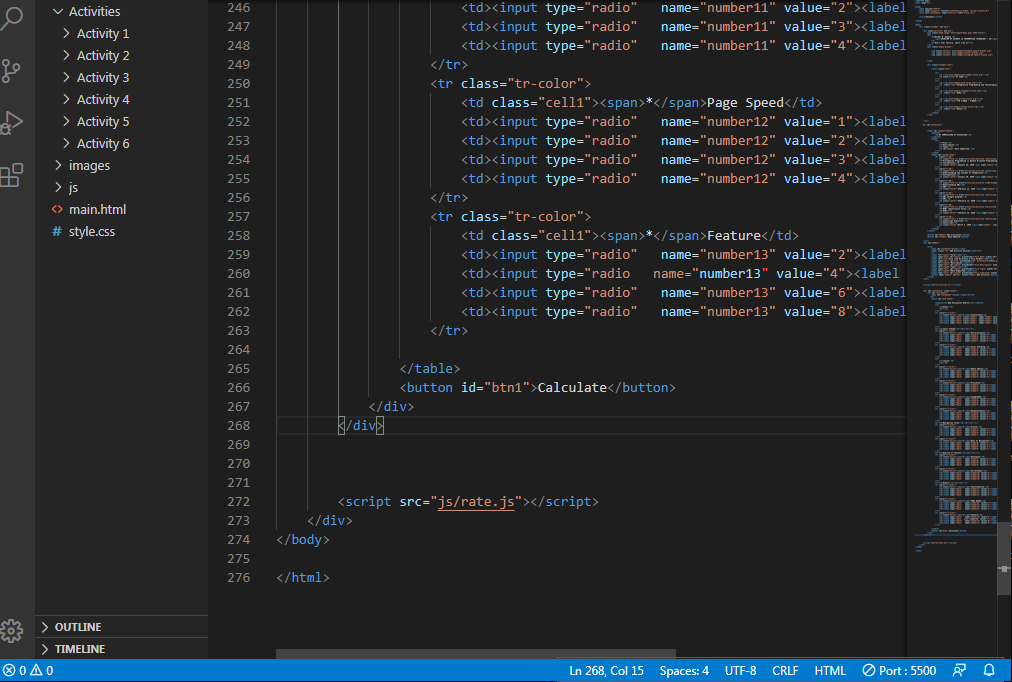1012x682 pixels.
Task: Change language mode via HTML
Action: click(830, 670)
